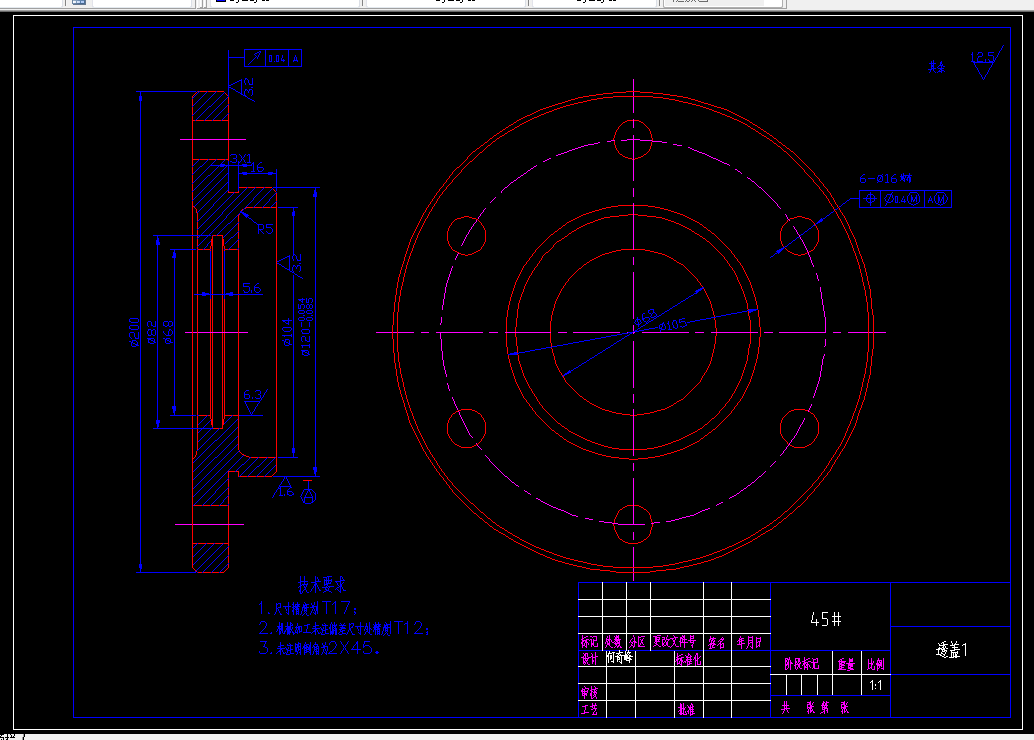This screenshot has width=1034, height=740.
Task: Select the 5.6 width dimension
Action: click(x=251, y=288)
